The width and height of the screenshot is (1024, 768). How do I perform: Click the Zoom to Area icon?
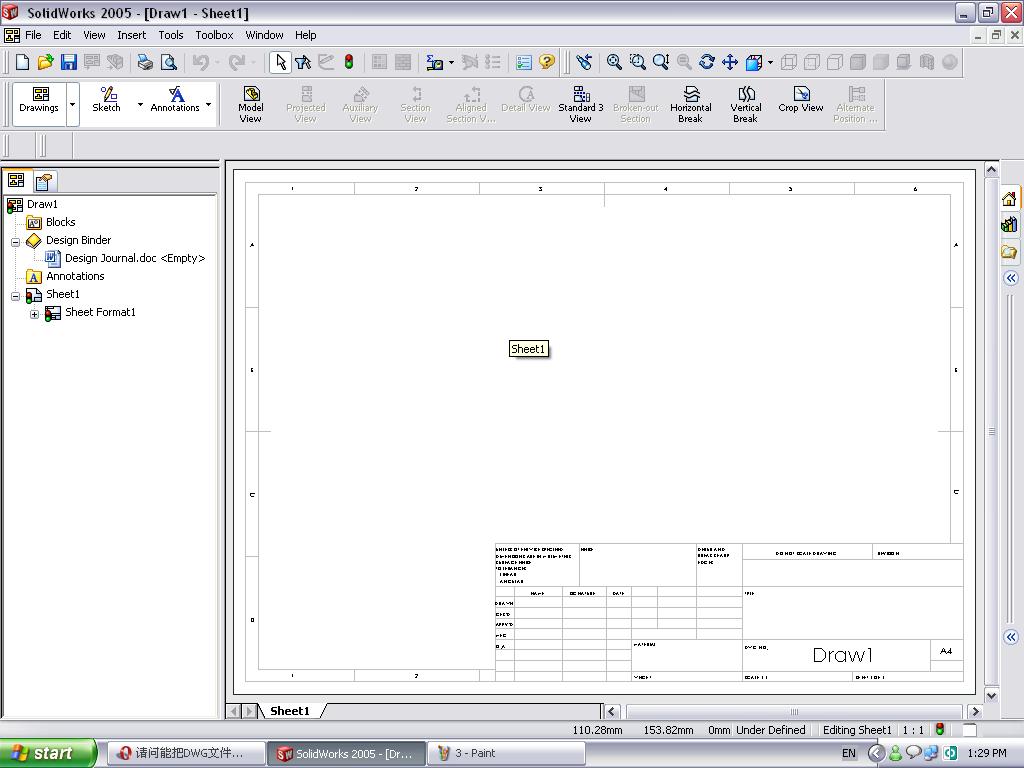point(637,62)
